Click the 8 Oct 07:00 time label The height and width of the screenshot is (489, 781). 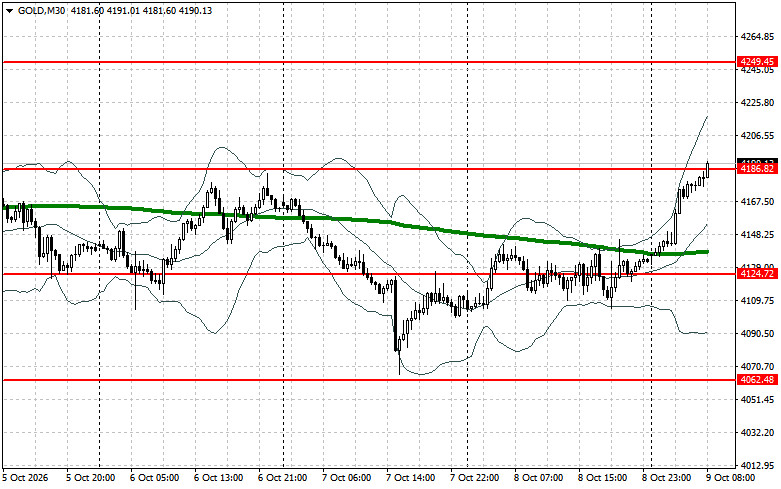538,478
